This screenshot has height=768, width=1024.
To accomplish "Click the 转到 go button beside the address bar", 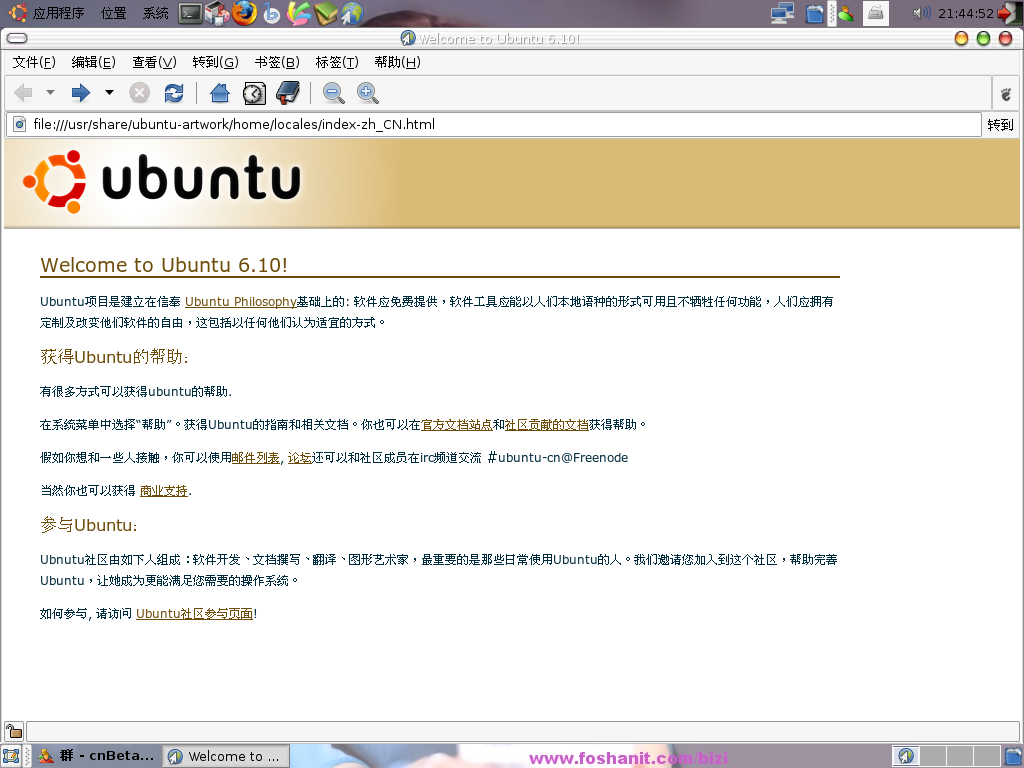I will coord(1000,125).
